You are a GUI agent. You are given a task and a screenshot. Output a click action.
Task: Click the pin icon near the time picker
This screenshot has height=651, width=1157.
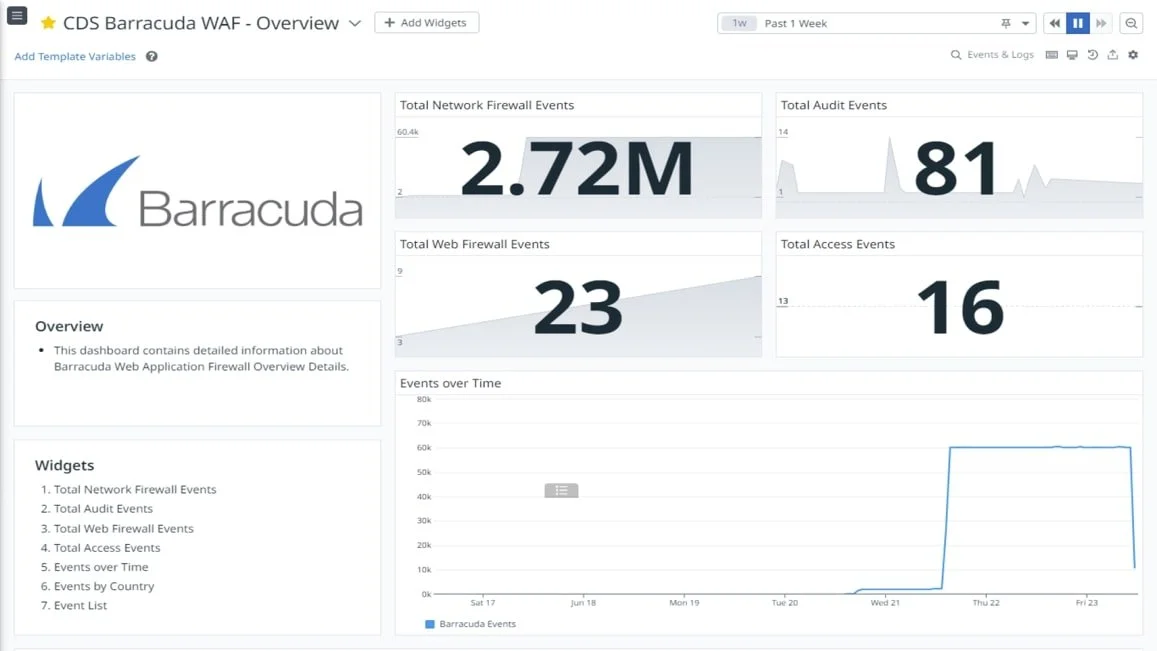click(1007, 23)
